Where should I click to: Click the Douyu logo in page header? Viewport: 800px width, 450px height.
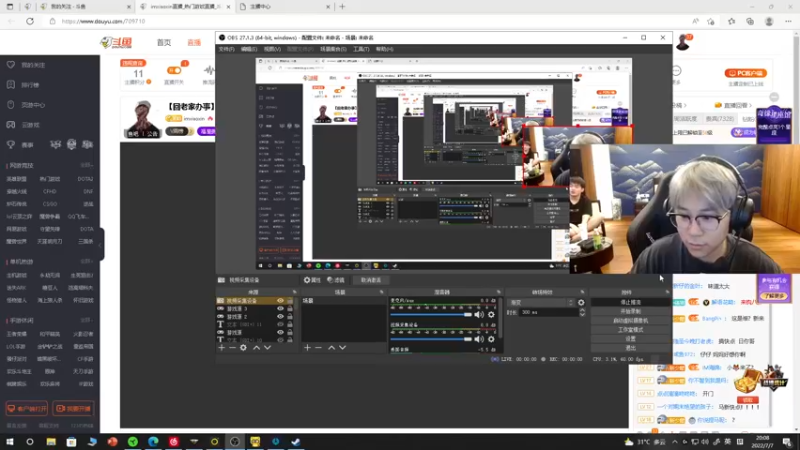click(x=116, y=42)
